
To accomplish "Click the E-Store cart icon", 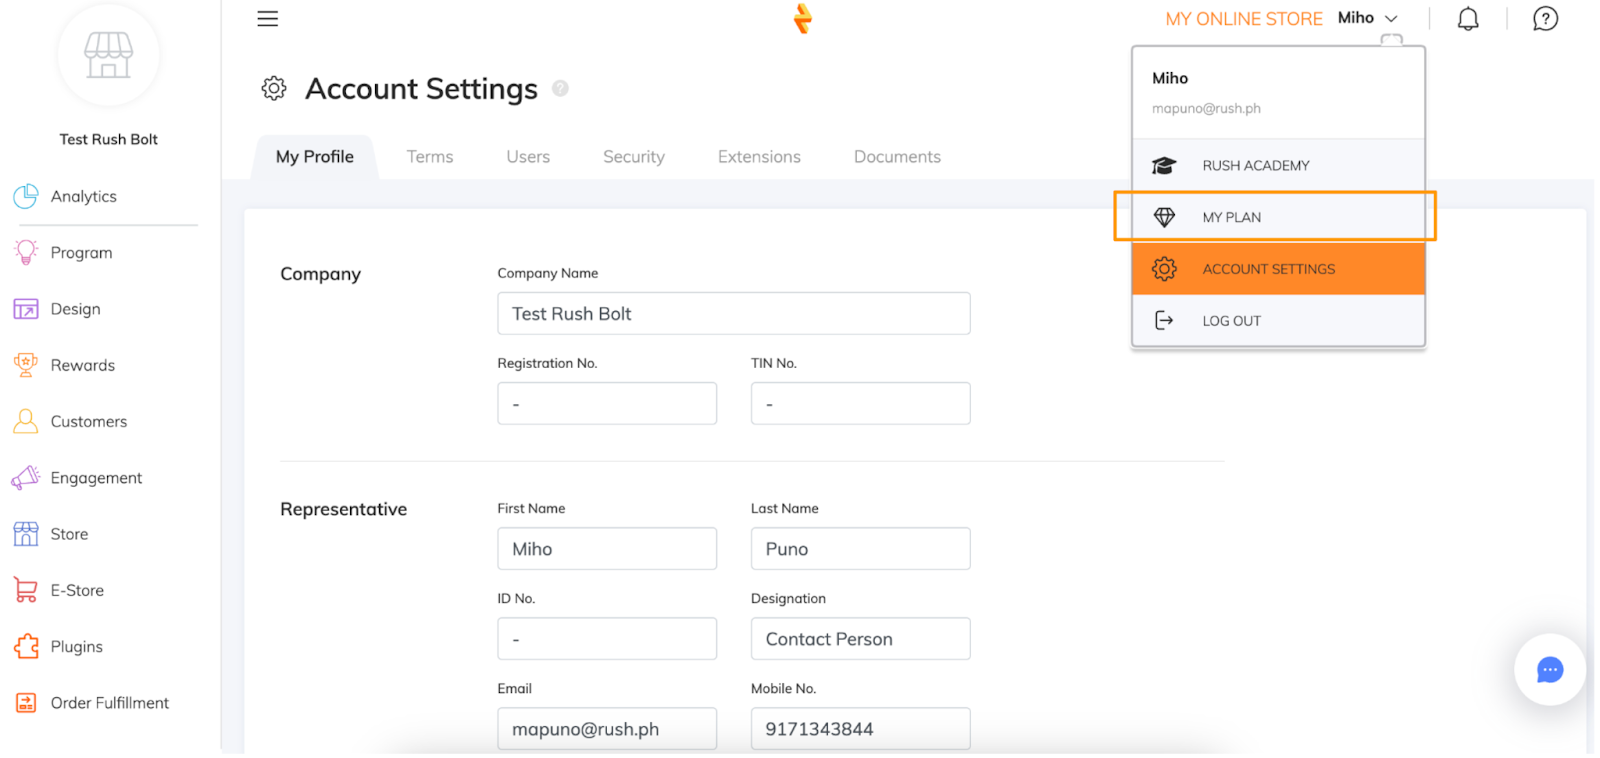I will click(x=26, y=590).
